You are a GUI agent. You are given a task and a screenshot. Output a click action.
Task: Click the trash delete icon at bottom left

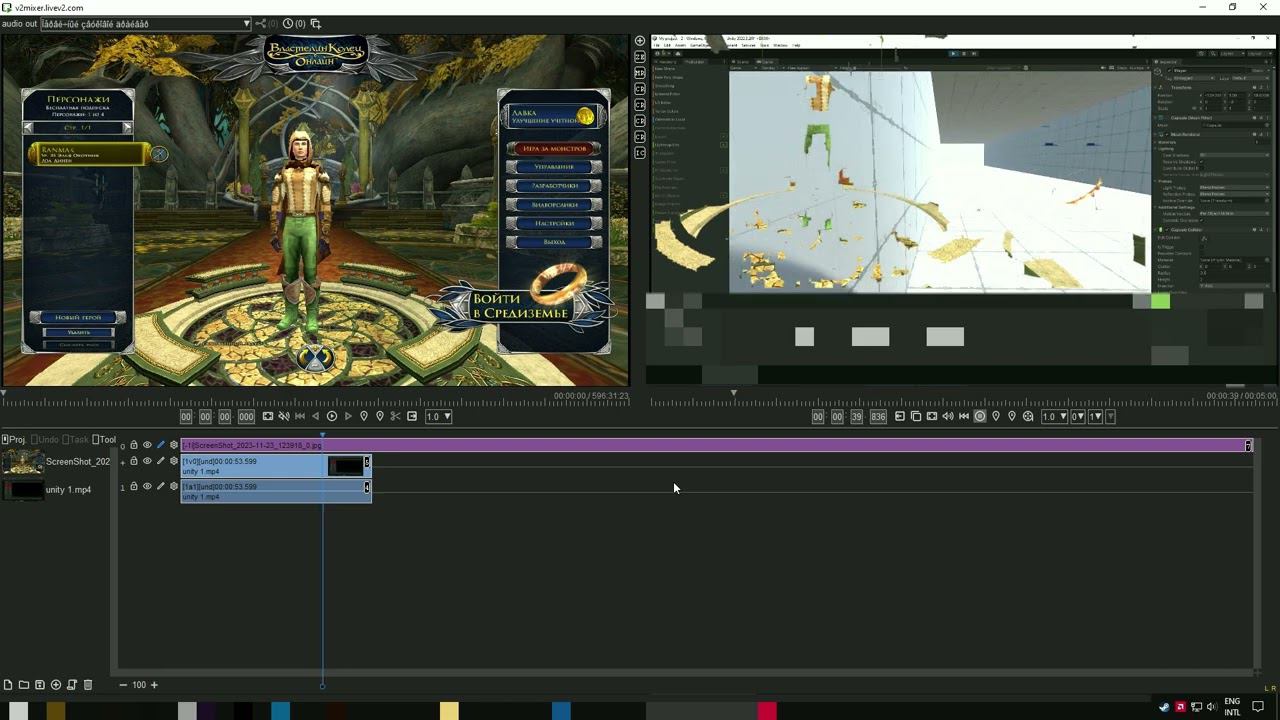pyautogui.click(x=88, y=685)
